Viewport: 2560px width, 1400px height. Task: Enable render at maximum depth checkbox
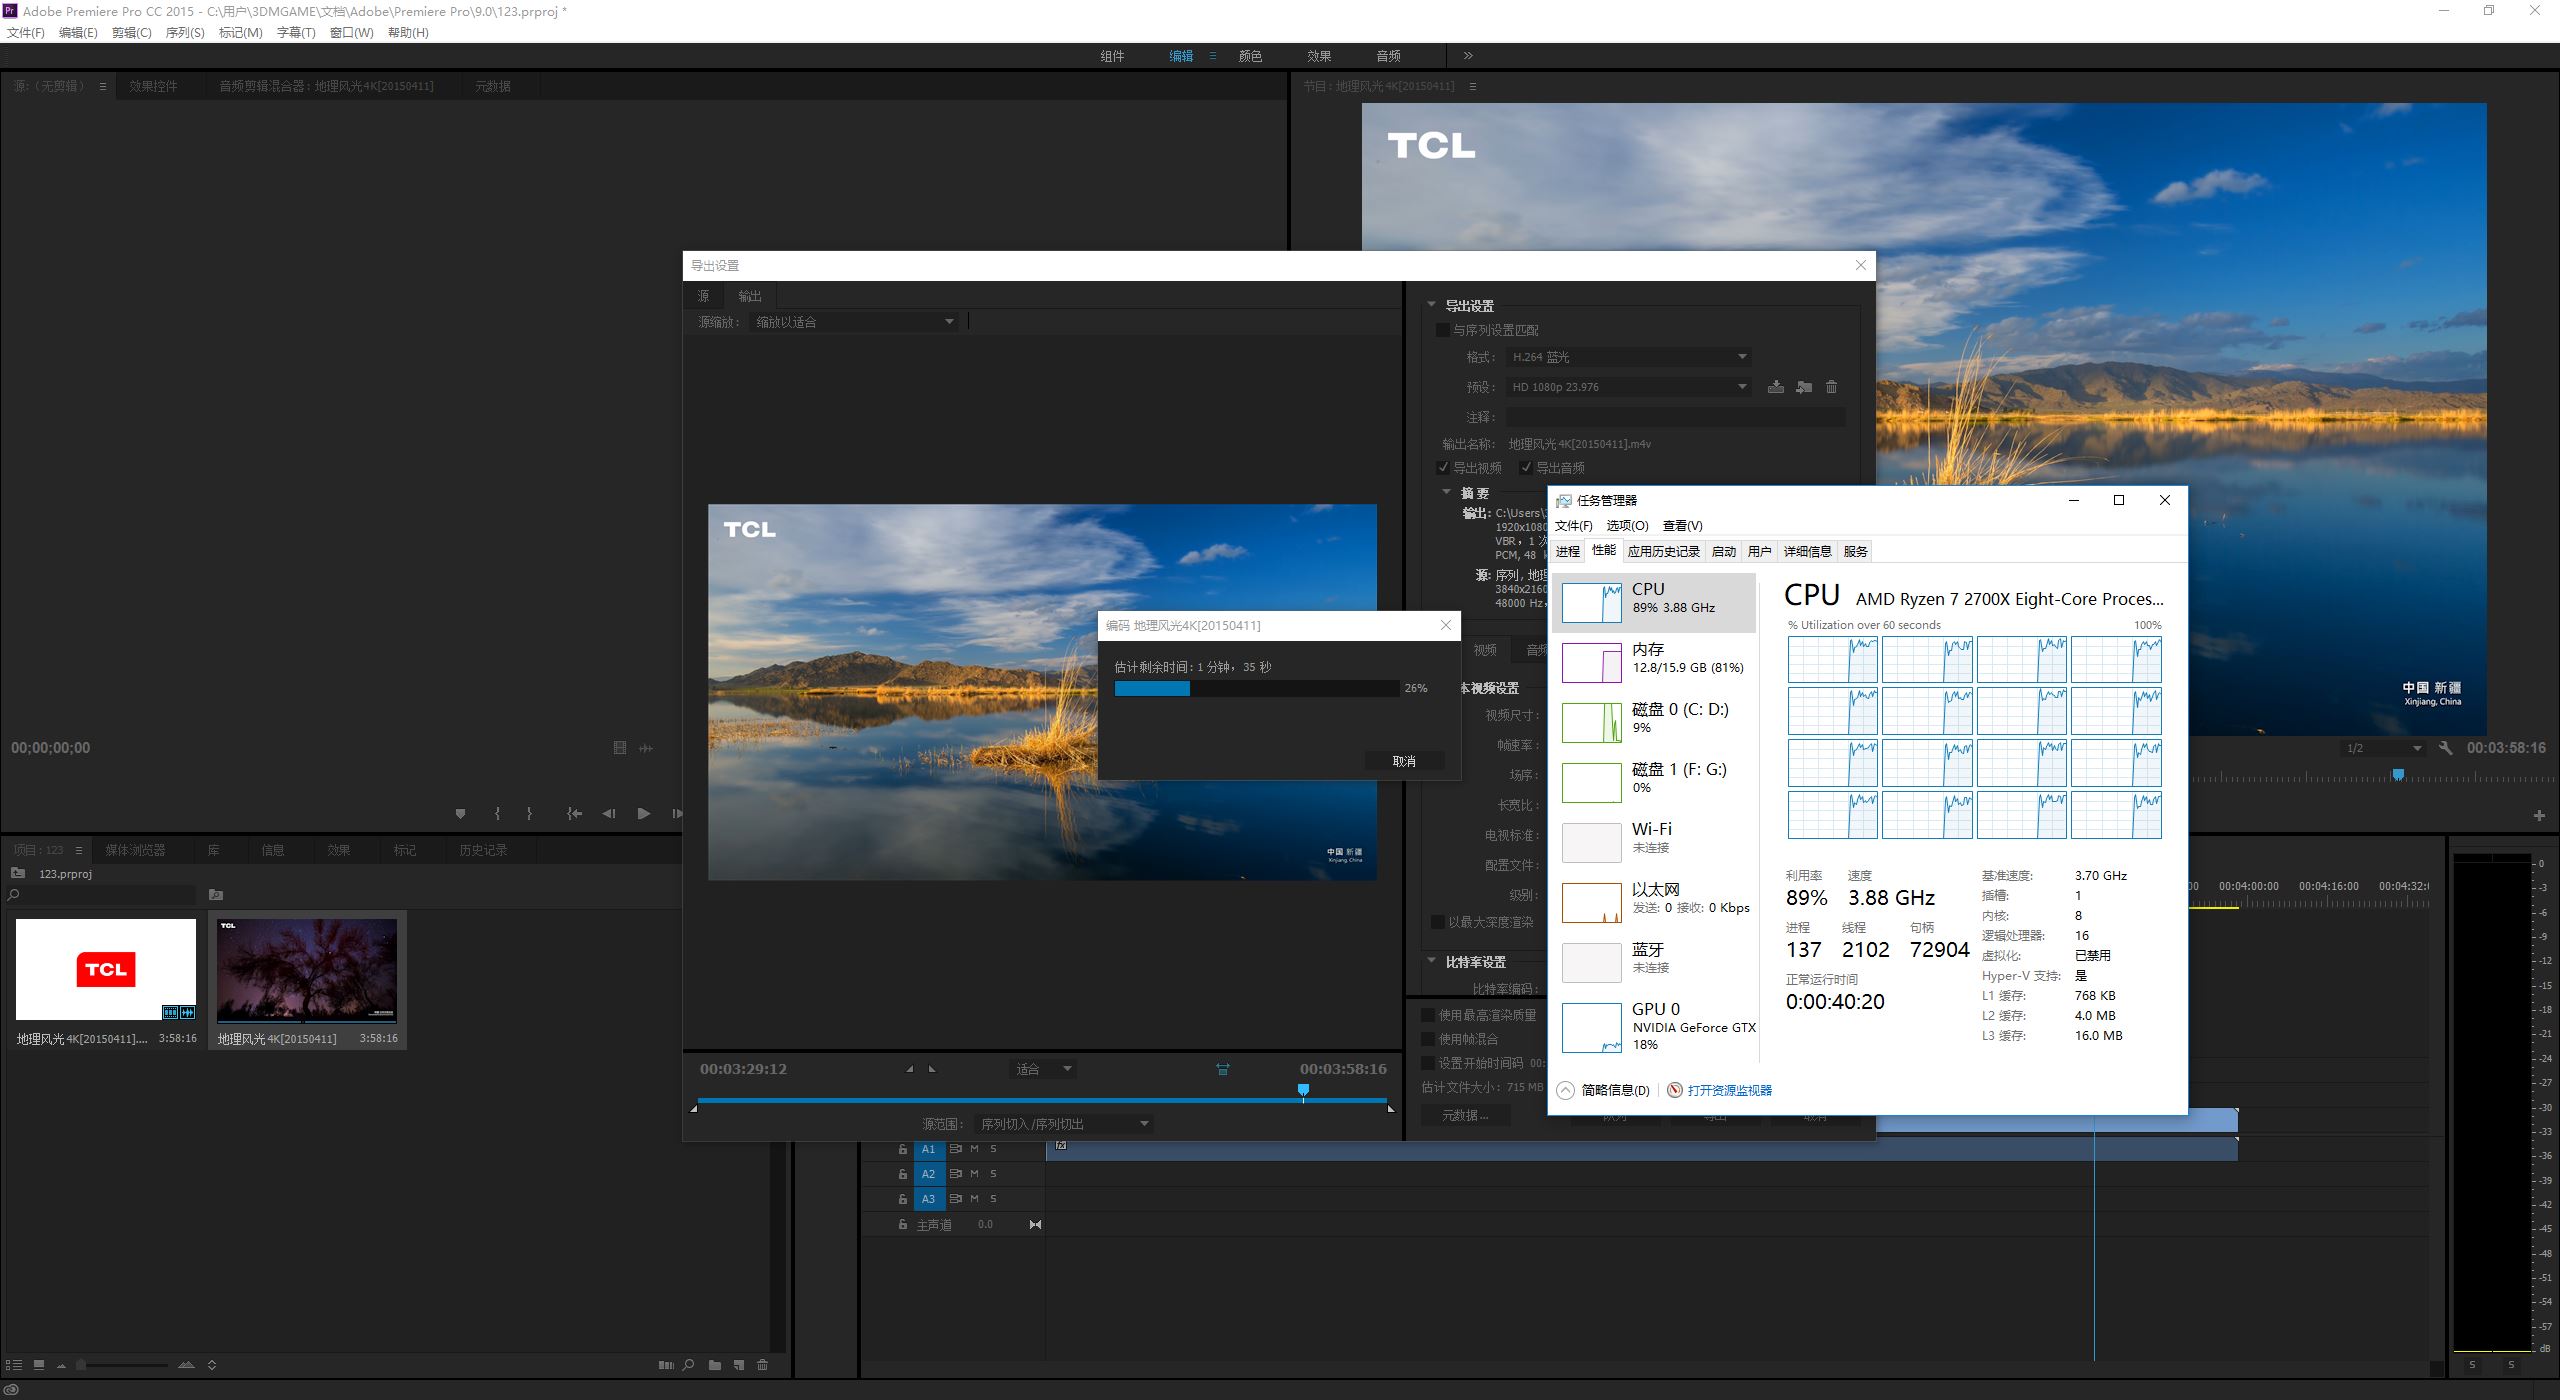pos(1437,922)
